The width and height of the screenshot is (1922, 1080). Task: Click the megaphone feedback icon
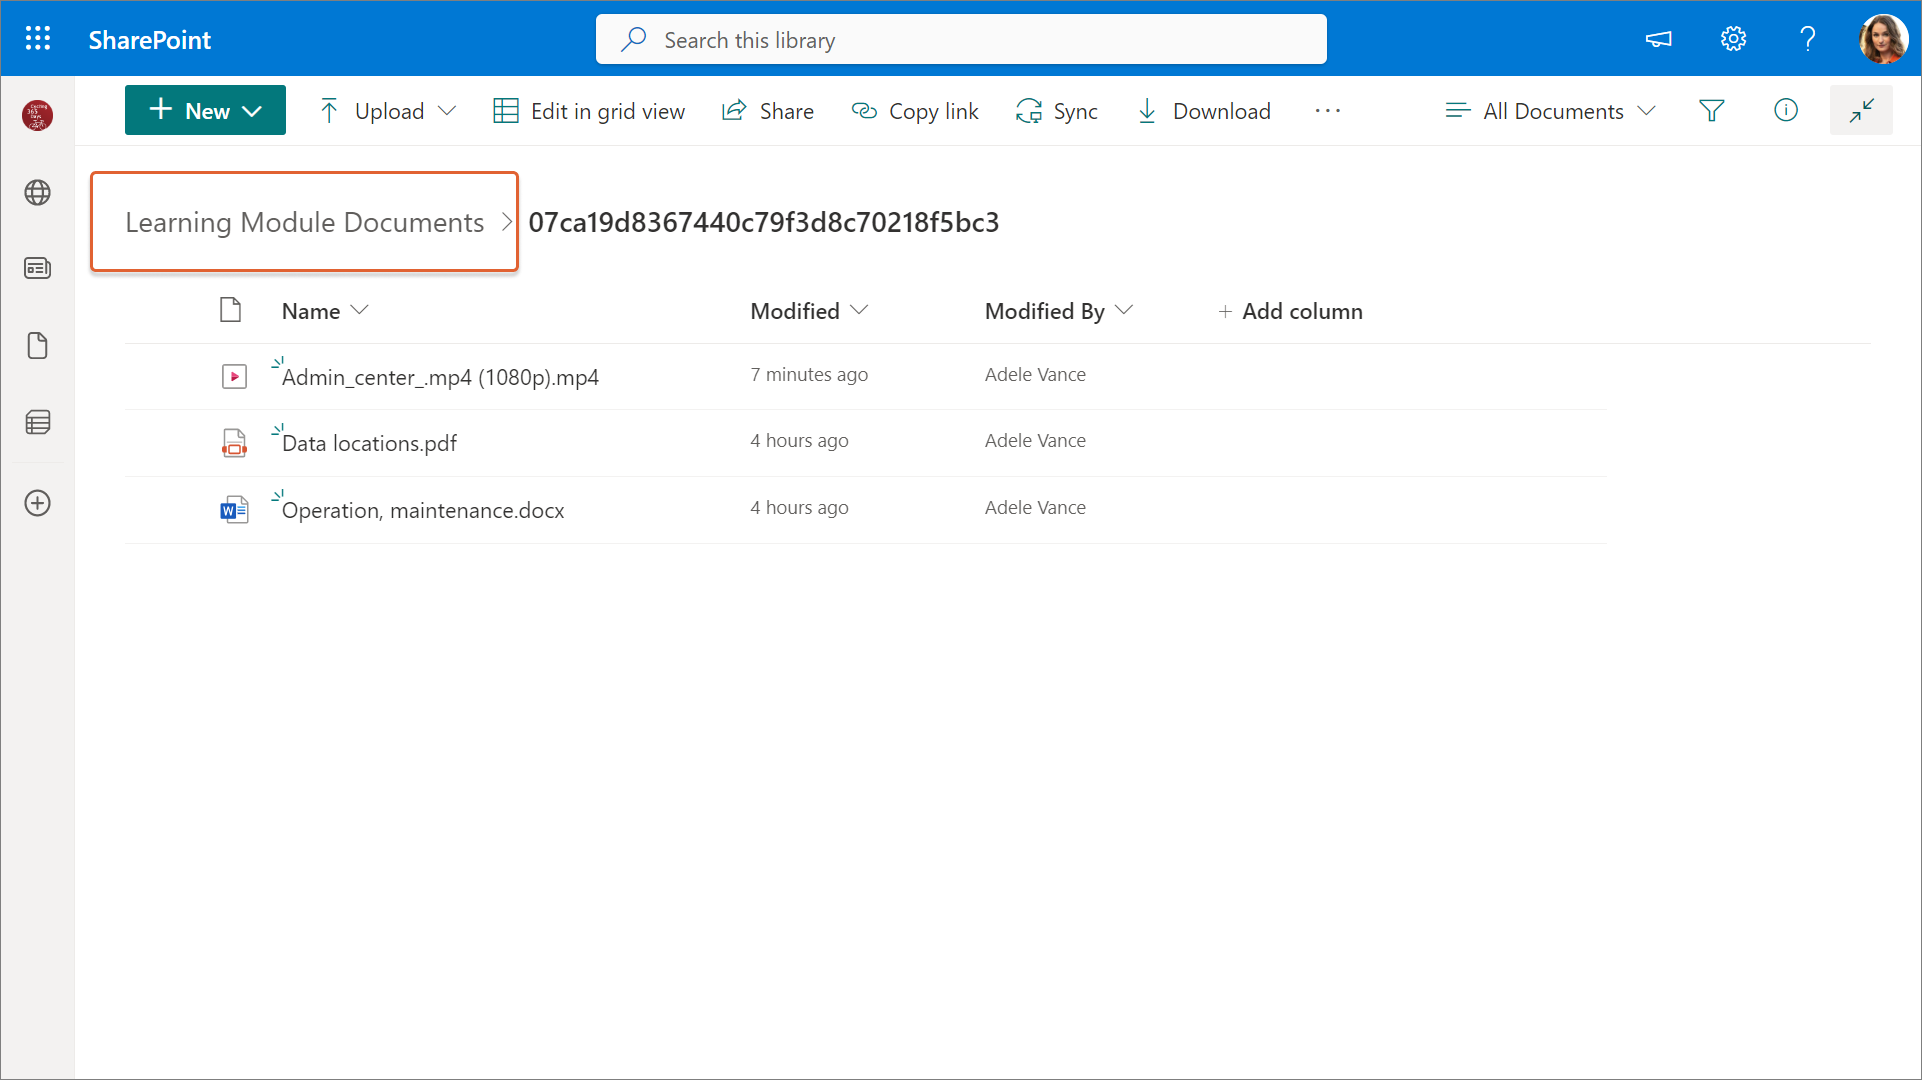pyautogui.click(x=1658, y=39)
